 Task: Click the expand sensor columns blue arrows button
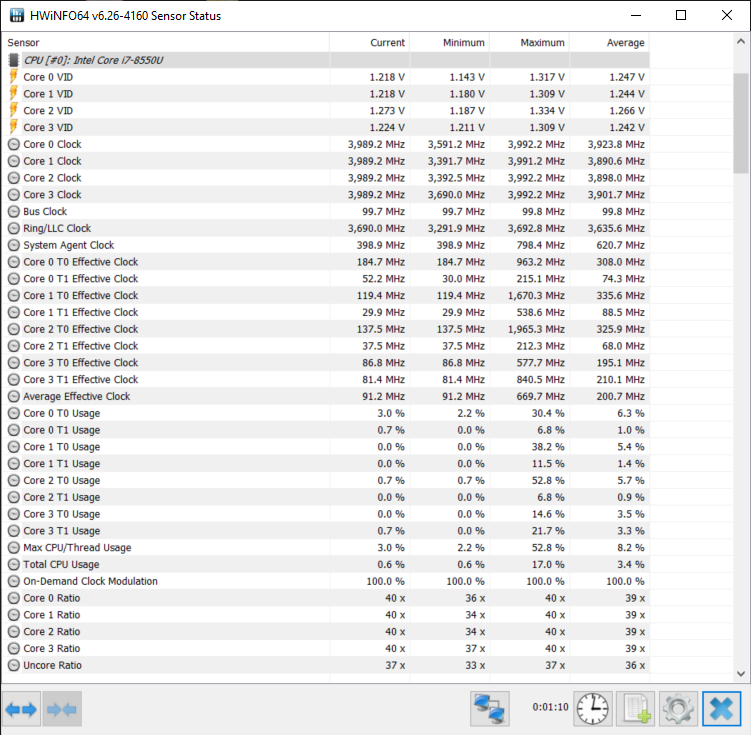click(22, 709)
